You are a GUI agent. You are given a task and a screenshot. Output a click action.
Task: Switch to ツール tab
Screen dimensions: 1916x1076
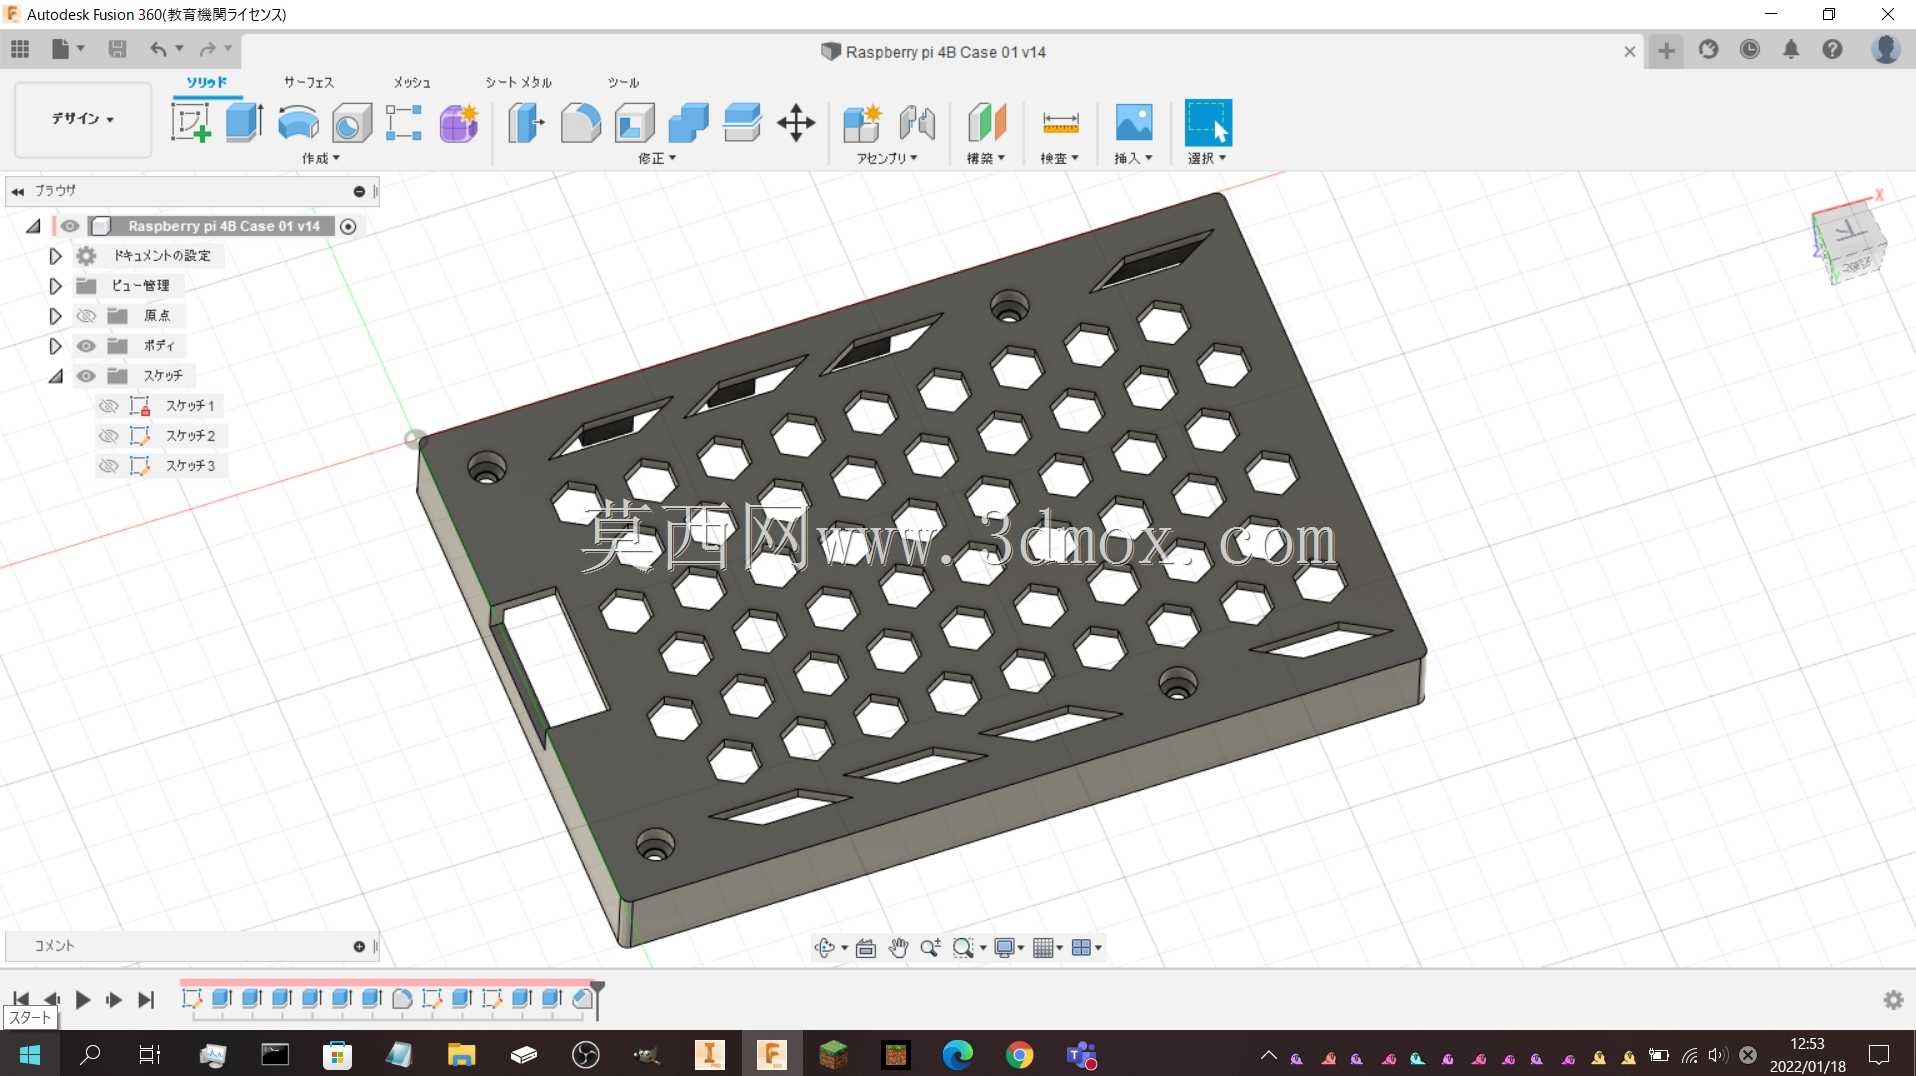[x=623, y=82]
